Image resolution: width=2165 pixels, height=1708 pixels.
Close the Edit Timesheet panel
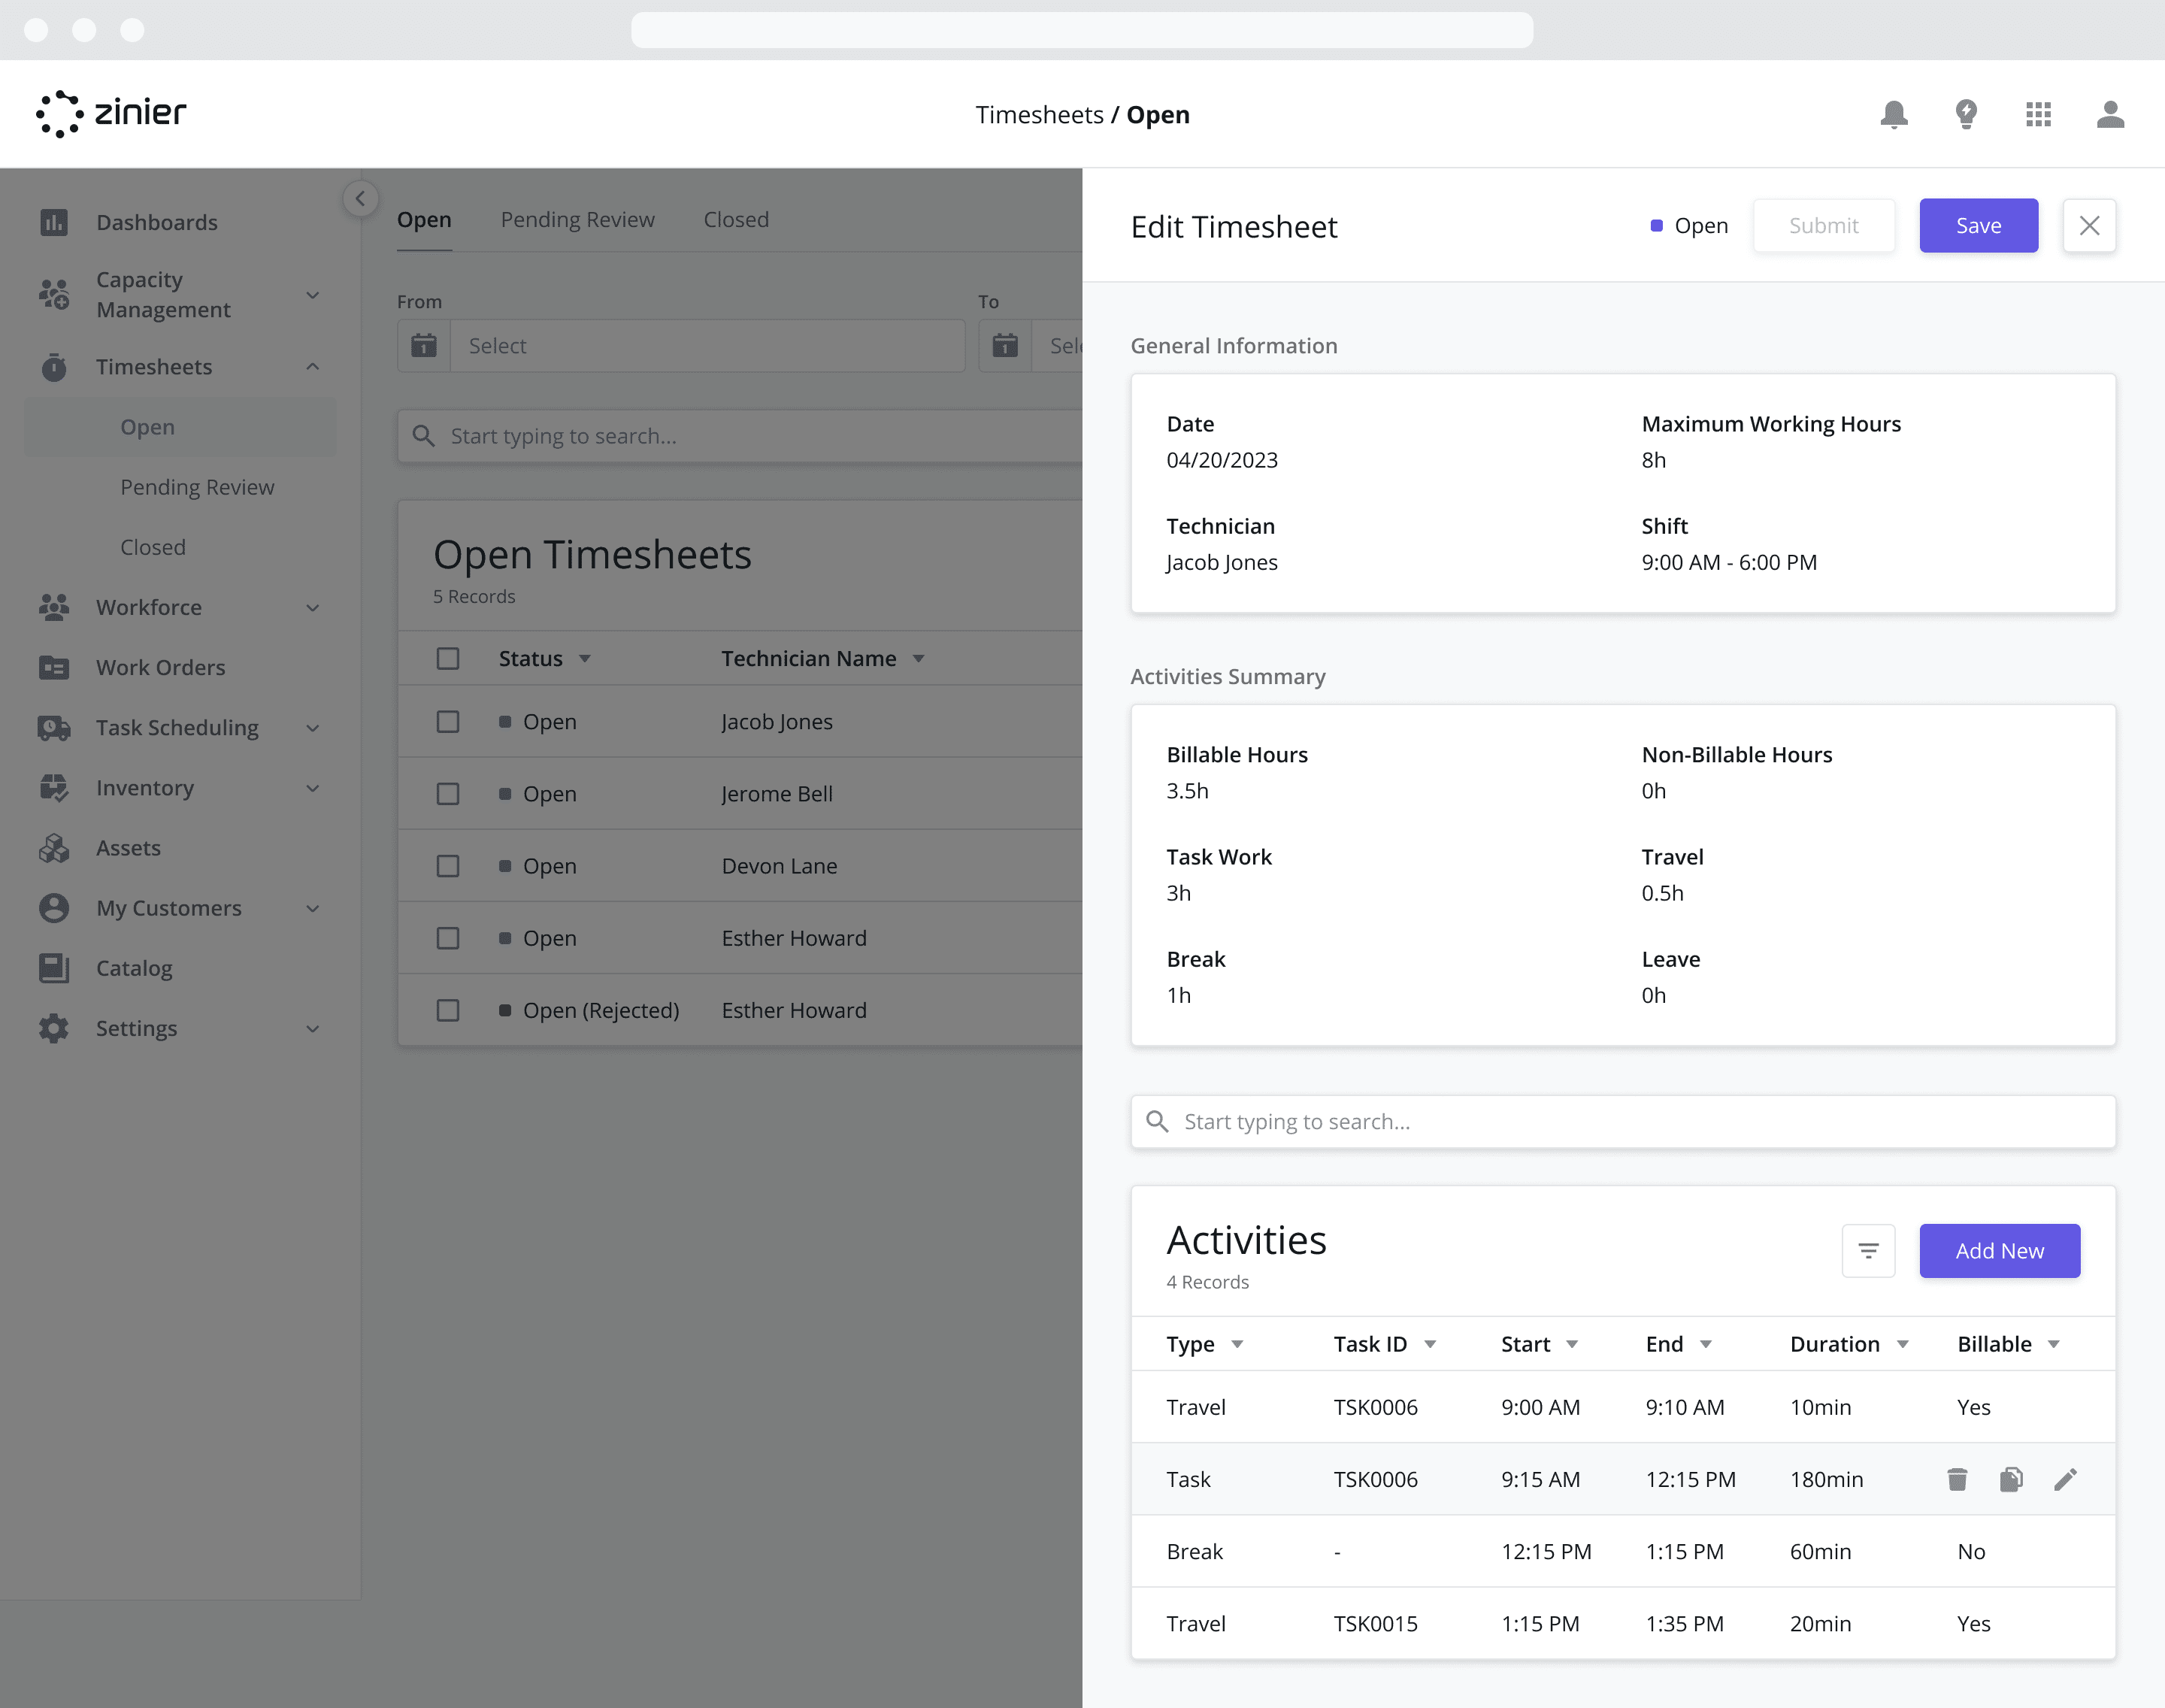(x=2089, y=225)
